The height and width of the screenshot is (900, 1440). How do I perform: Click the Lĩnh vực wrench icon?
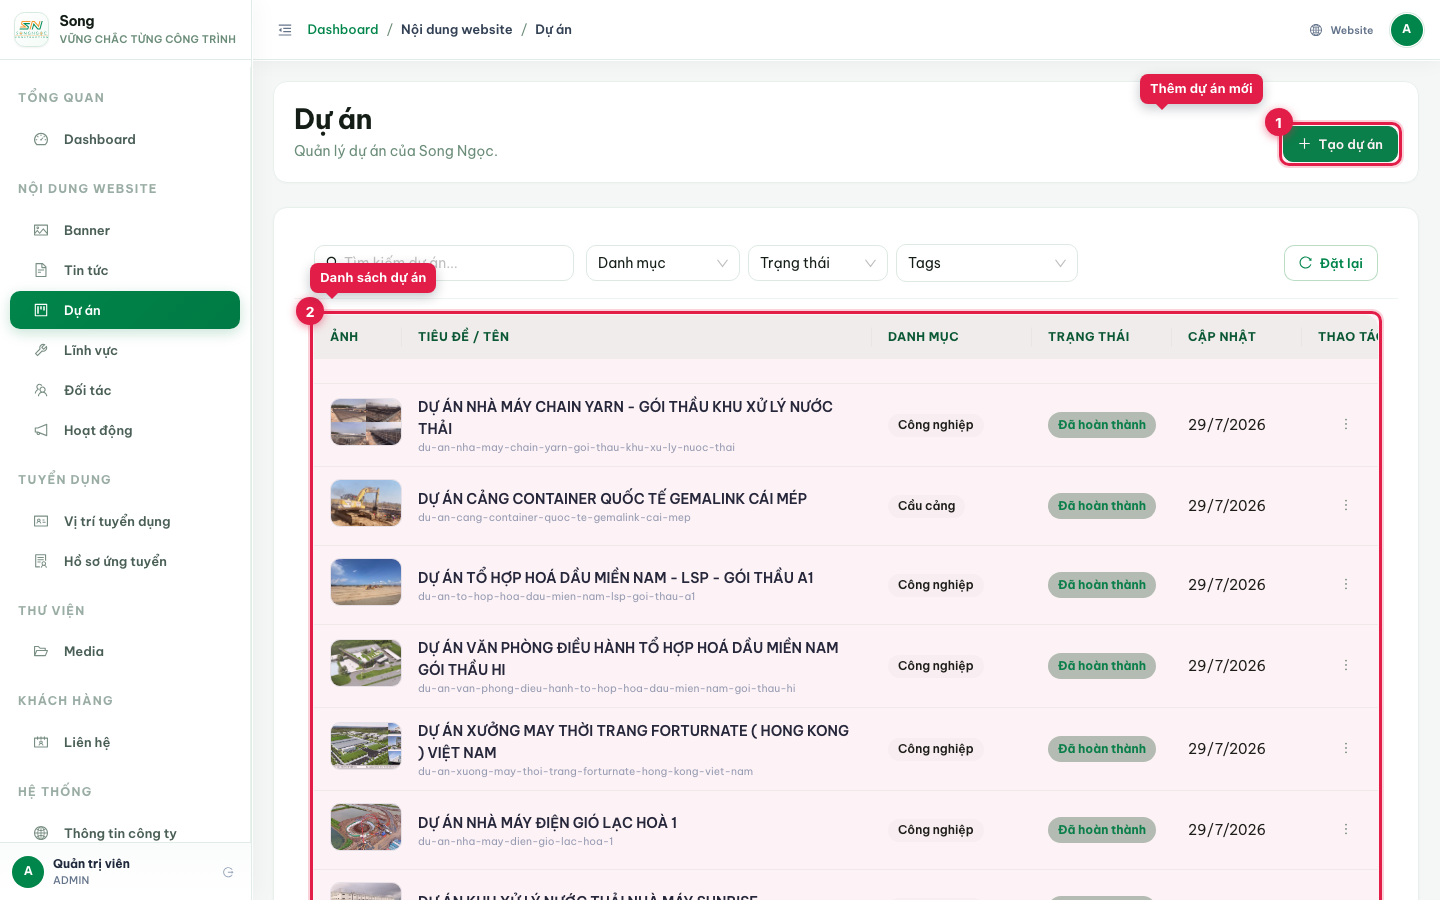point(41,351)
